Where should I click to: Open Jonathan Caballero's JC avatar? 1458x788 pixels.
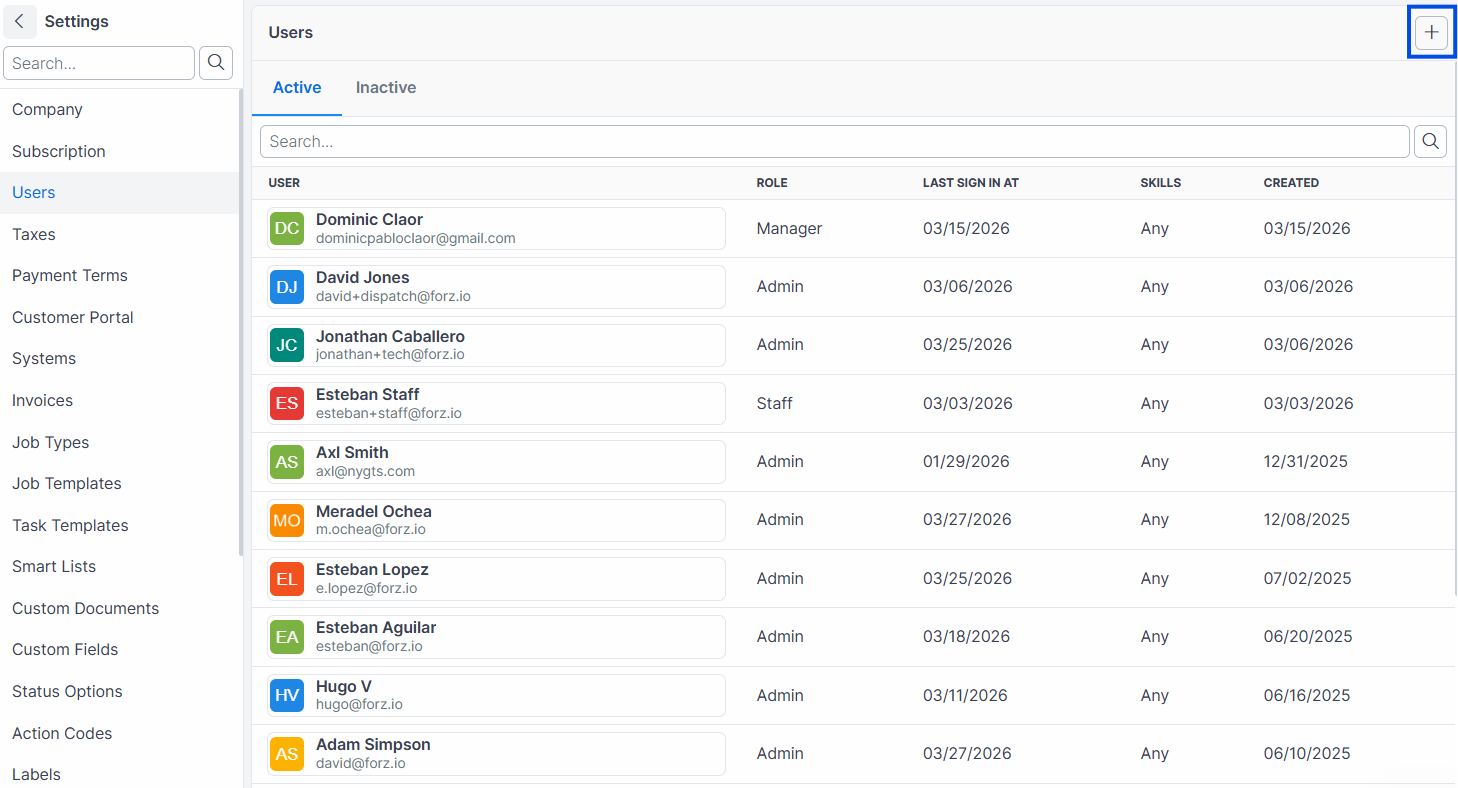(287, 345)
